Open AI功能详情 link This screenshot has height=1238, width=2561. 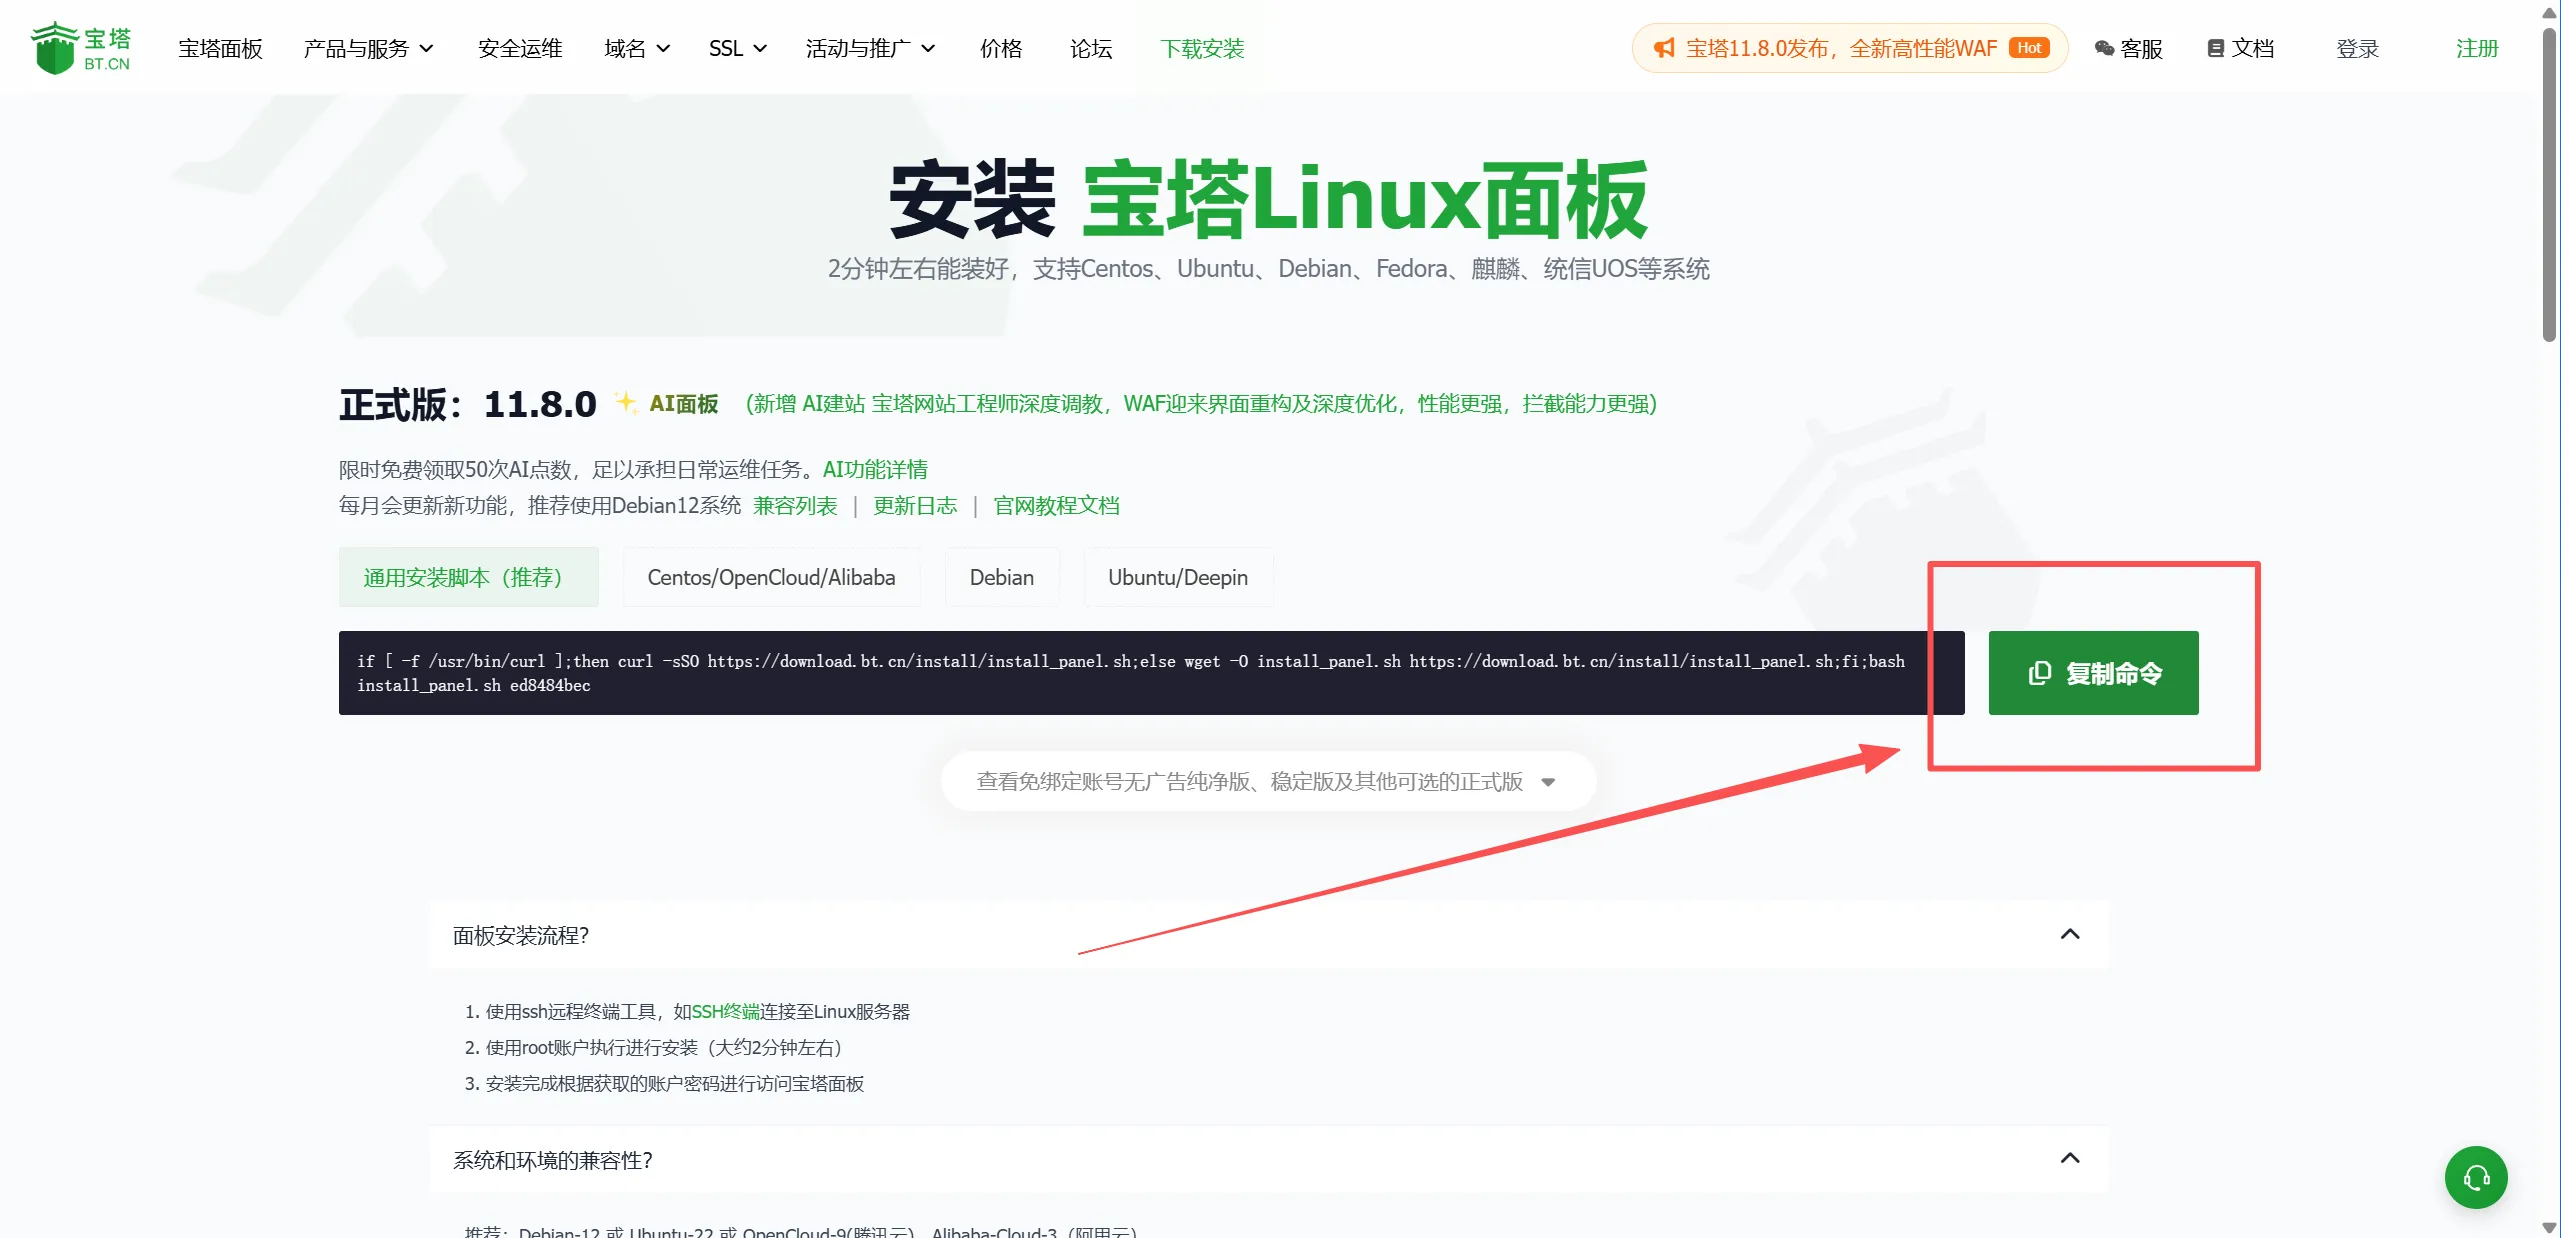point(875,469)
